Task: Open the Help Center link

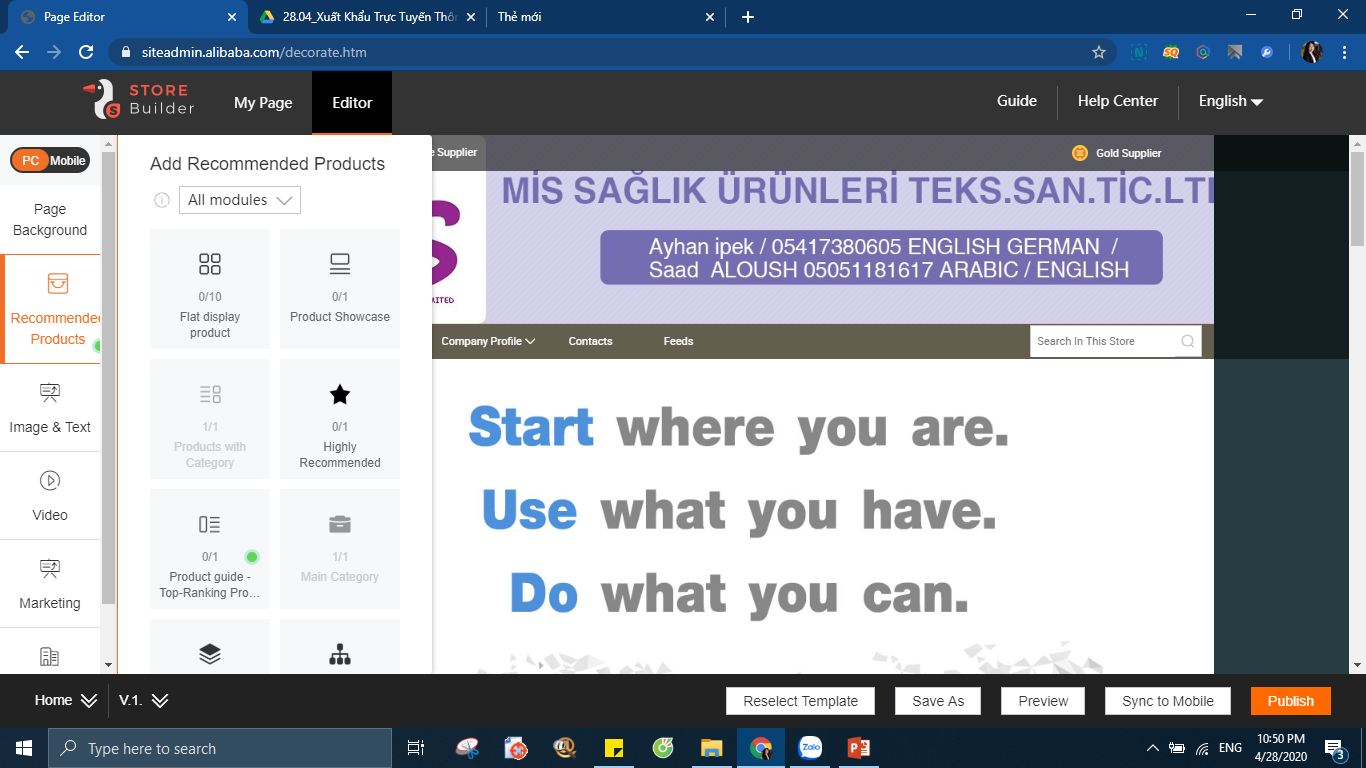Action: [1118, 101]
